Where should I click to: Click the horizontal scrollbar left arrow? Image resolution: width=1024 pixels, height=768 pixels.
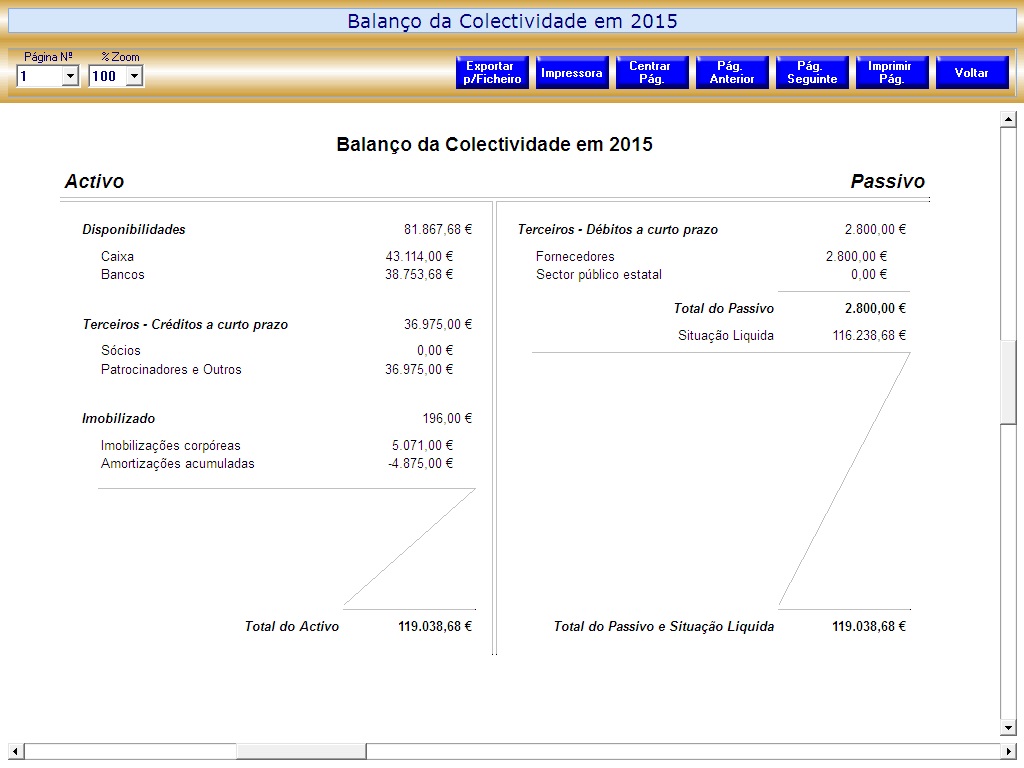[x=14, y=751]
